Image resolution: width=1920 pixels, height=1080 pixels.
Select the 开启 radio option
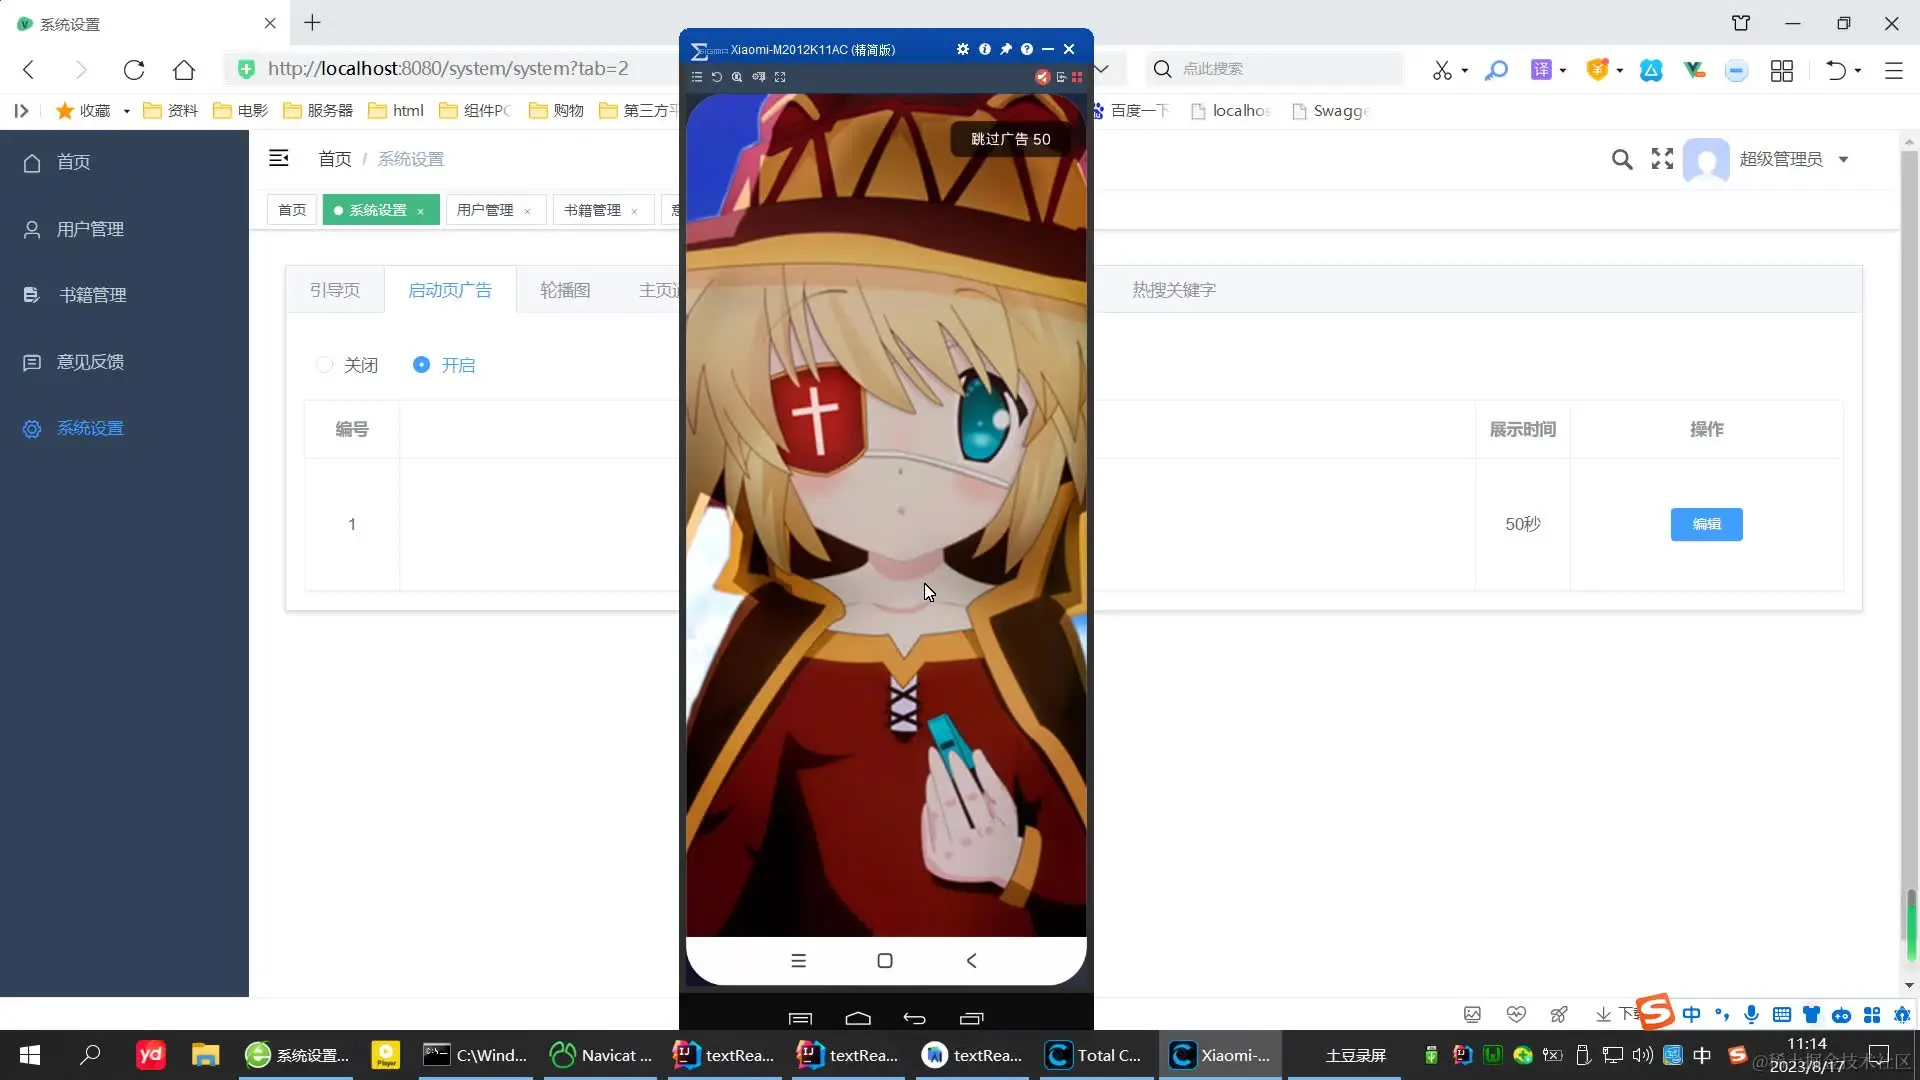[422, 365]
